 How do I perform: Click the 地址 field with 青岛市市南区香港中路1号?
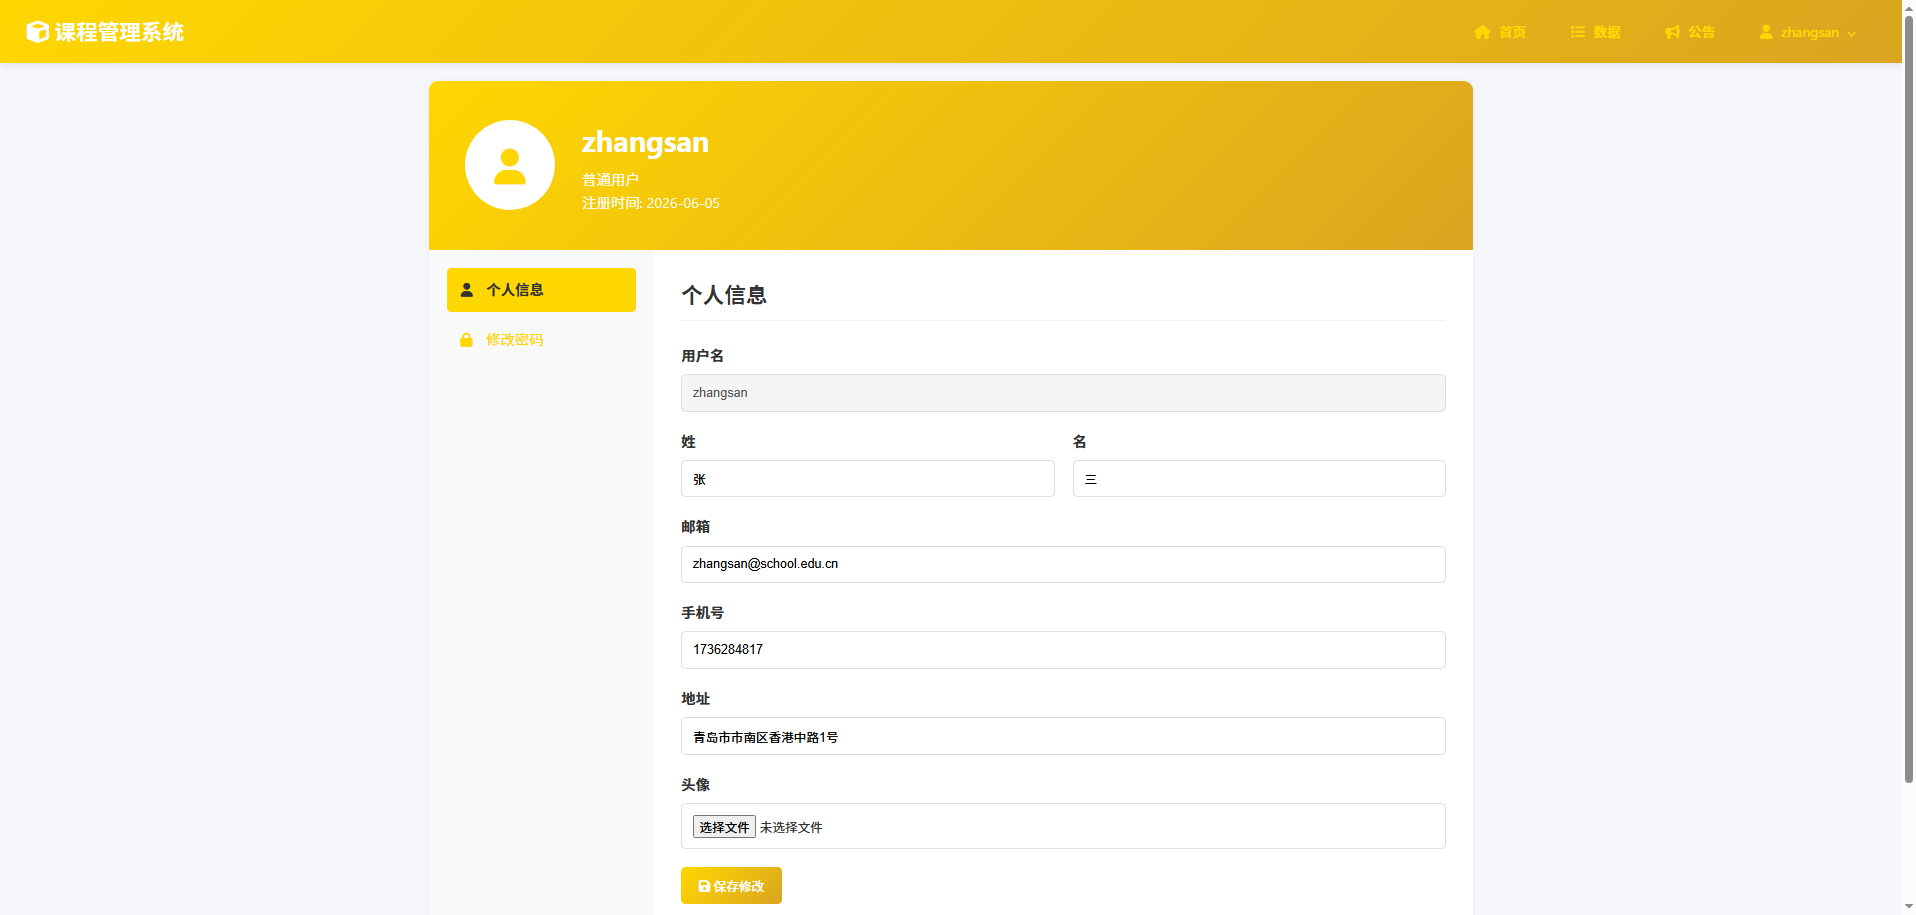pyautogui.click(x=1063, y=736)
